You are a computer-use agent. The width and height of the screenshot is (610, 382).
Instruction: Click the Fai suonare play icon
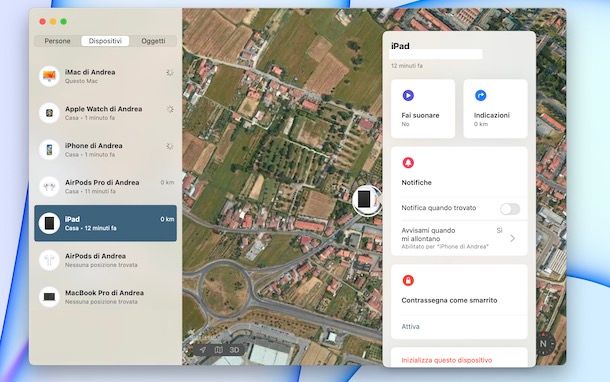coord(408,95)
